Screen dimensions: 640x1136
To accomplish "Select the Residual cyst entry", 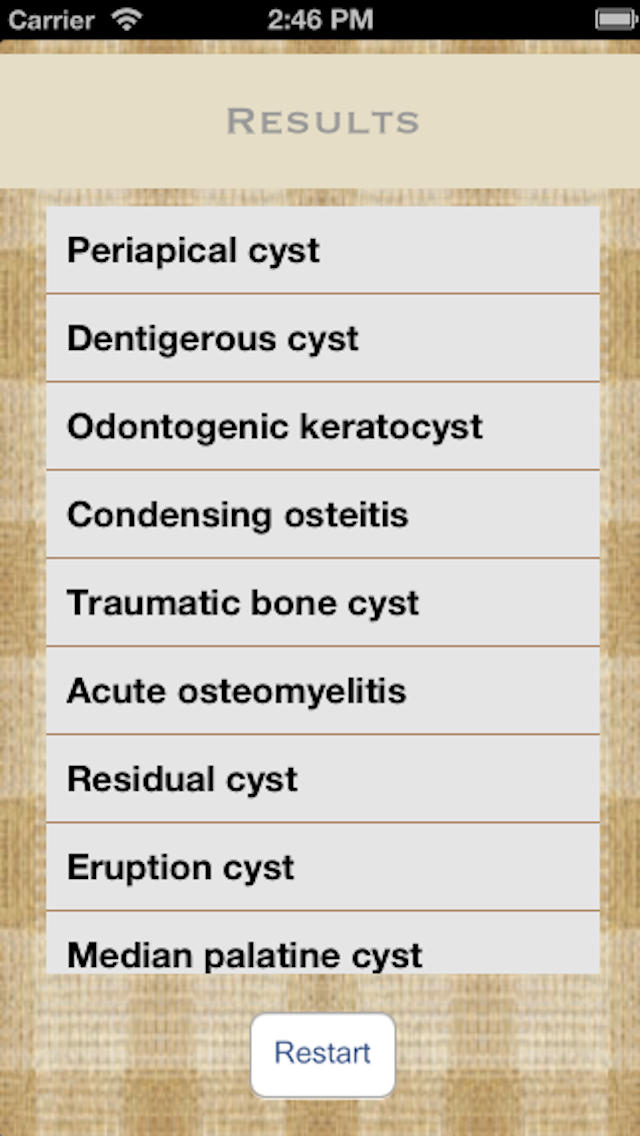I will (320, 778).
